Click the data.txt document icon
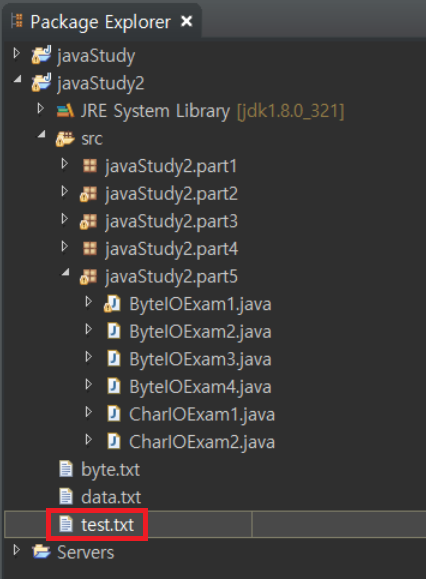This screenshot has height=579, width=426. click(66, 497)
